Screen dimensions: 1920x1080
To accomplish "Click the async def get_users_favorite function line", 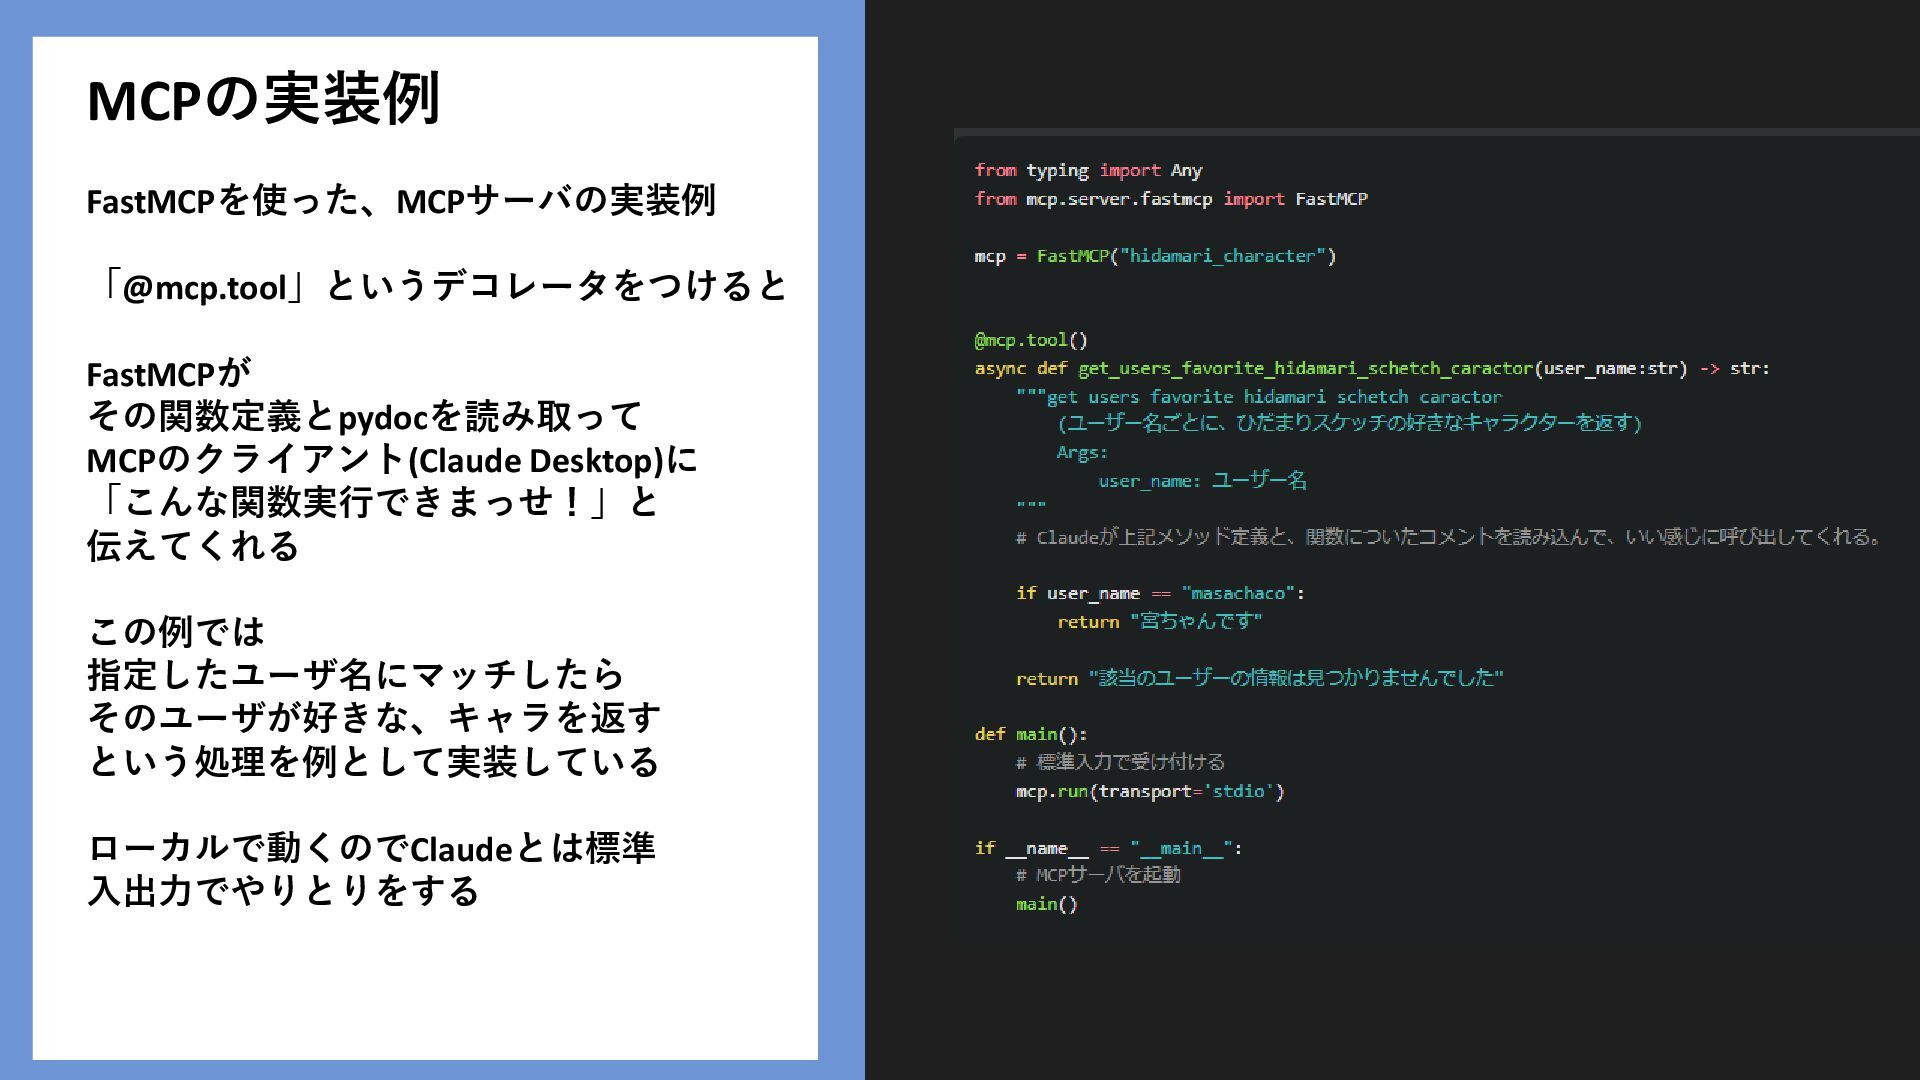I will click(1372, 369).
